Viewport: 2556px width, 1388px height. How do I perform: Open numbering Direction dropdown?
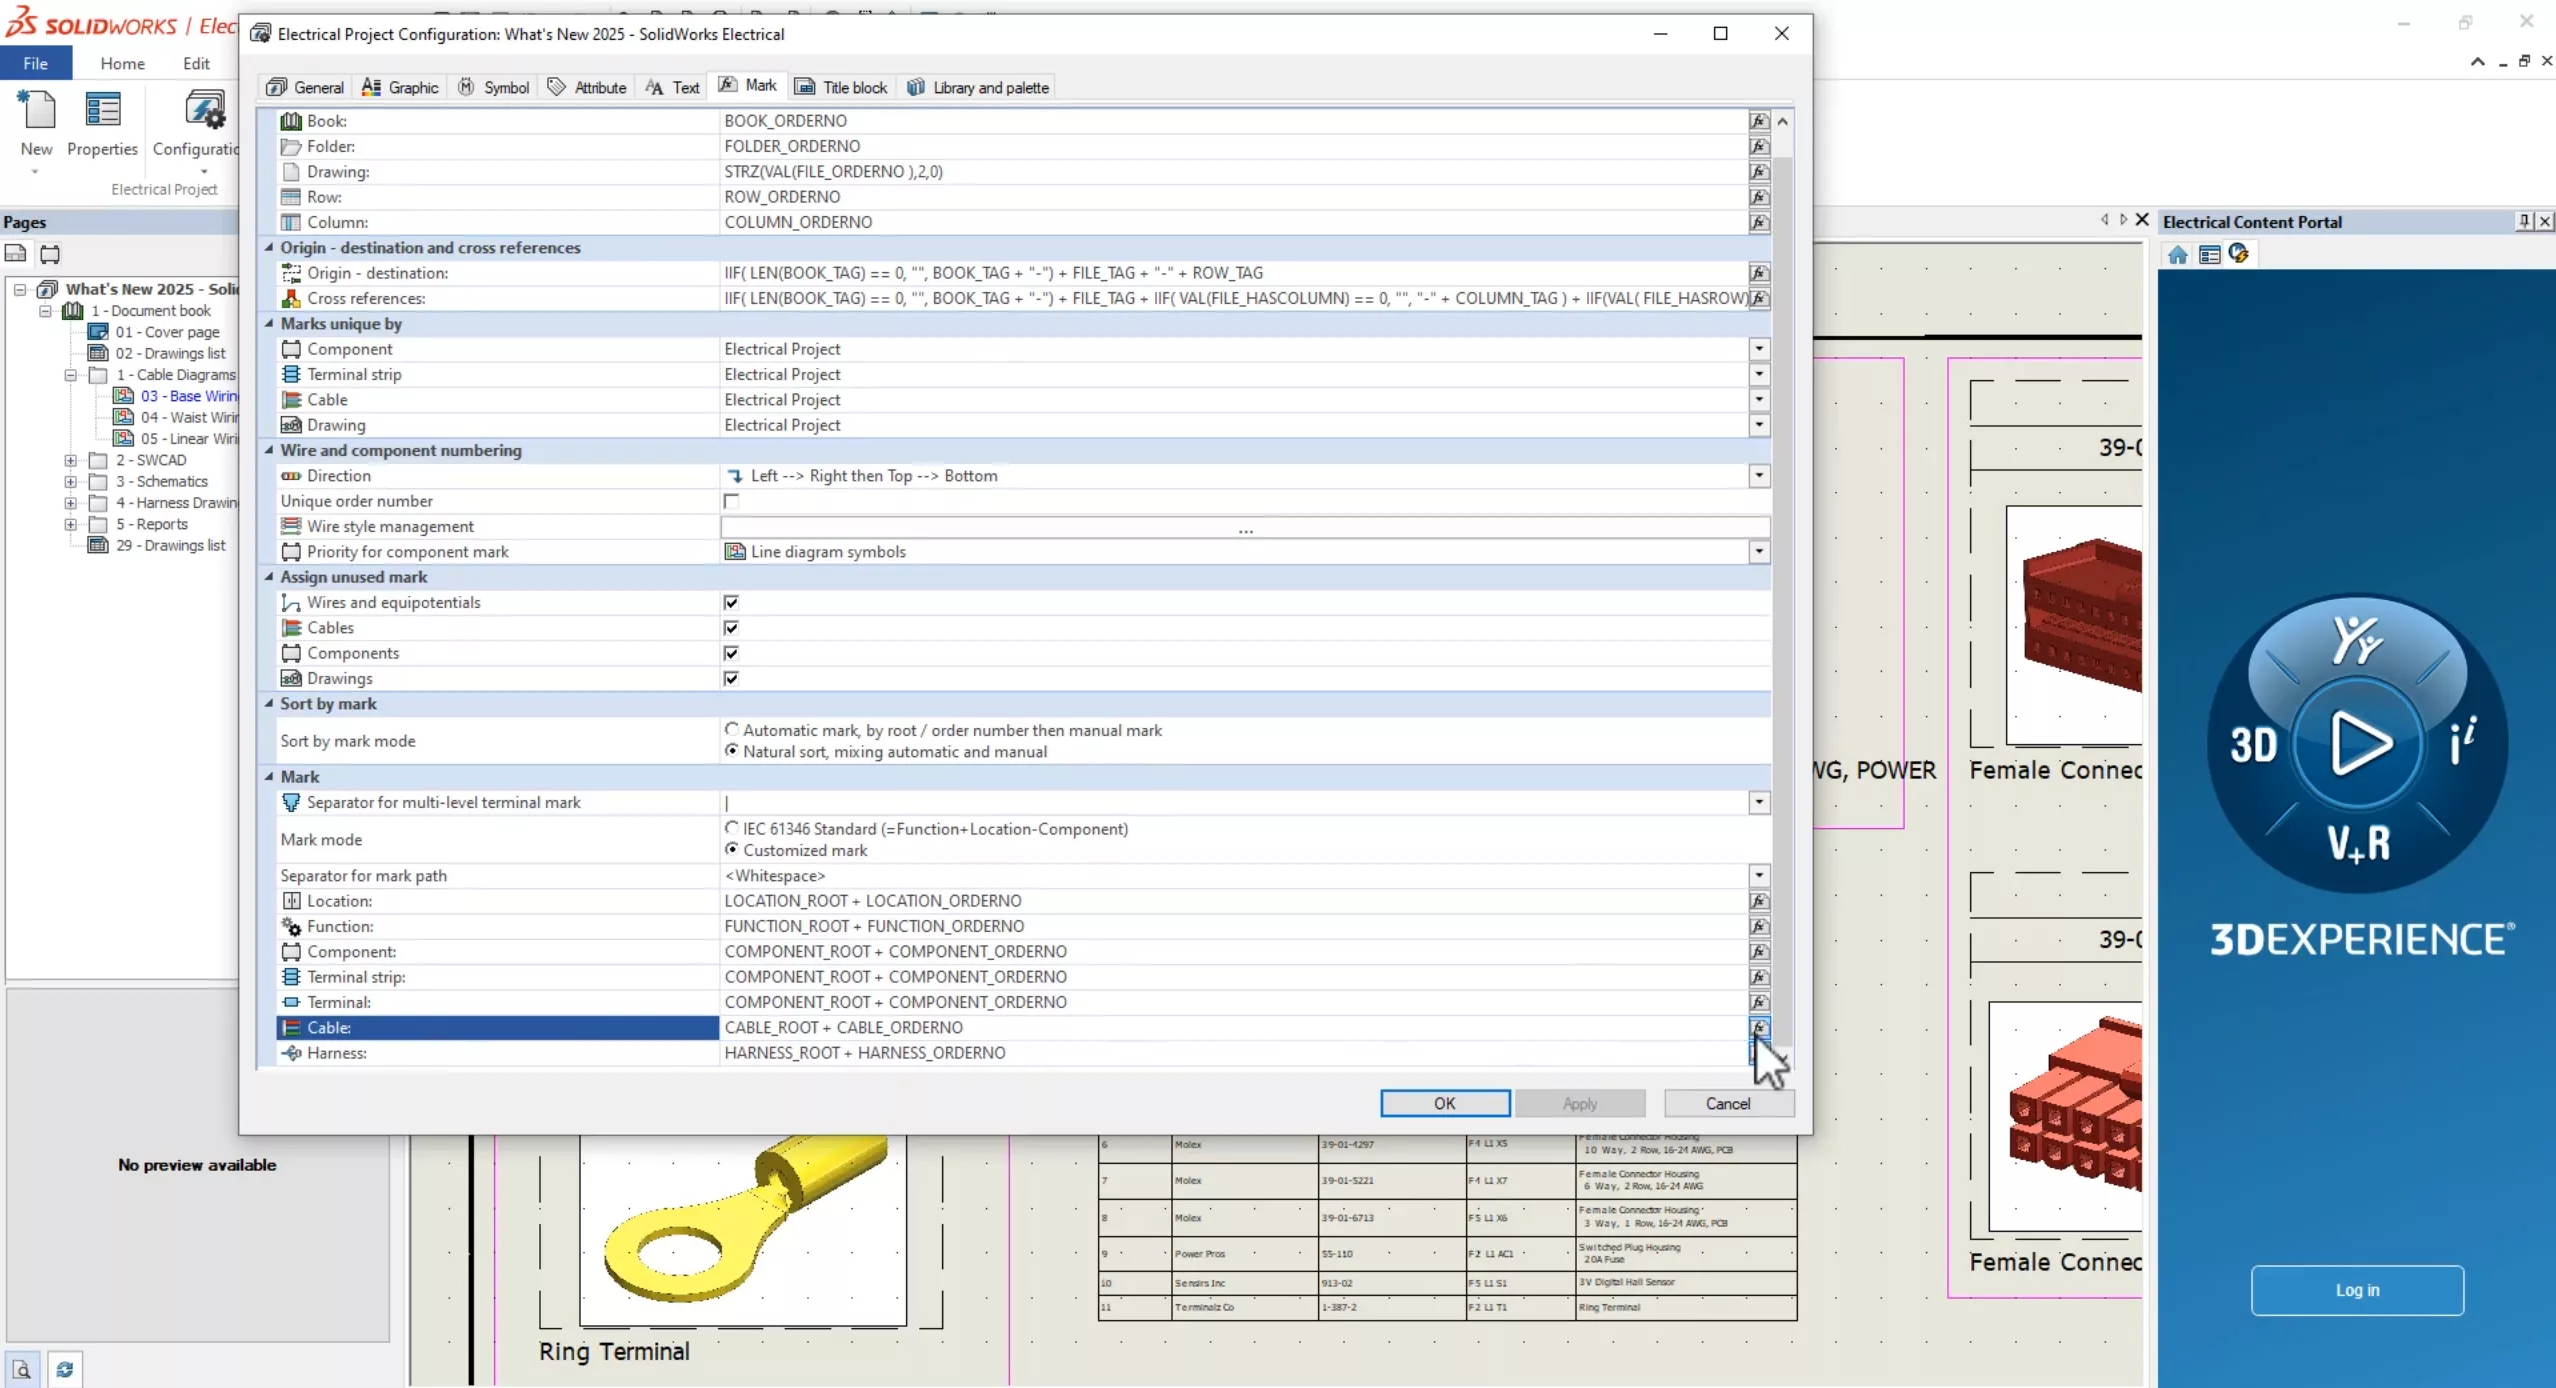pyautogui.click(x=1758, y=476)
